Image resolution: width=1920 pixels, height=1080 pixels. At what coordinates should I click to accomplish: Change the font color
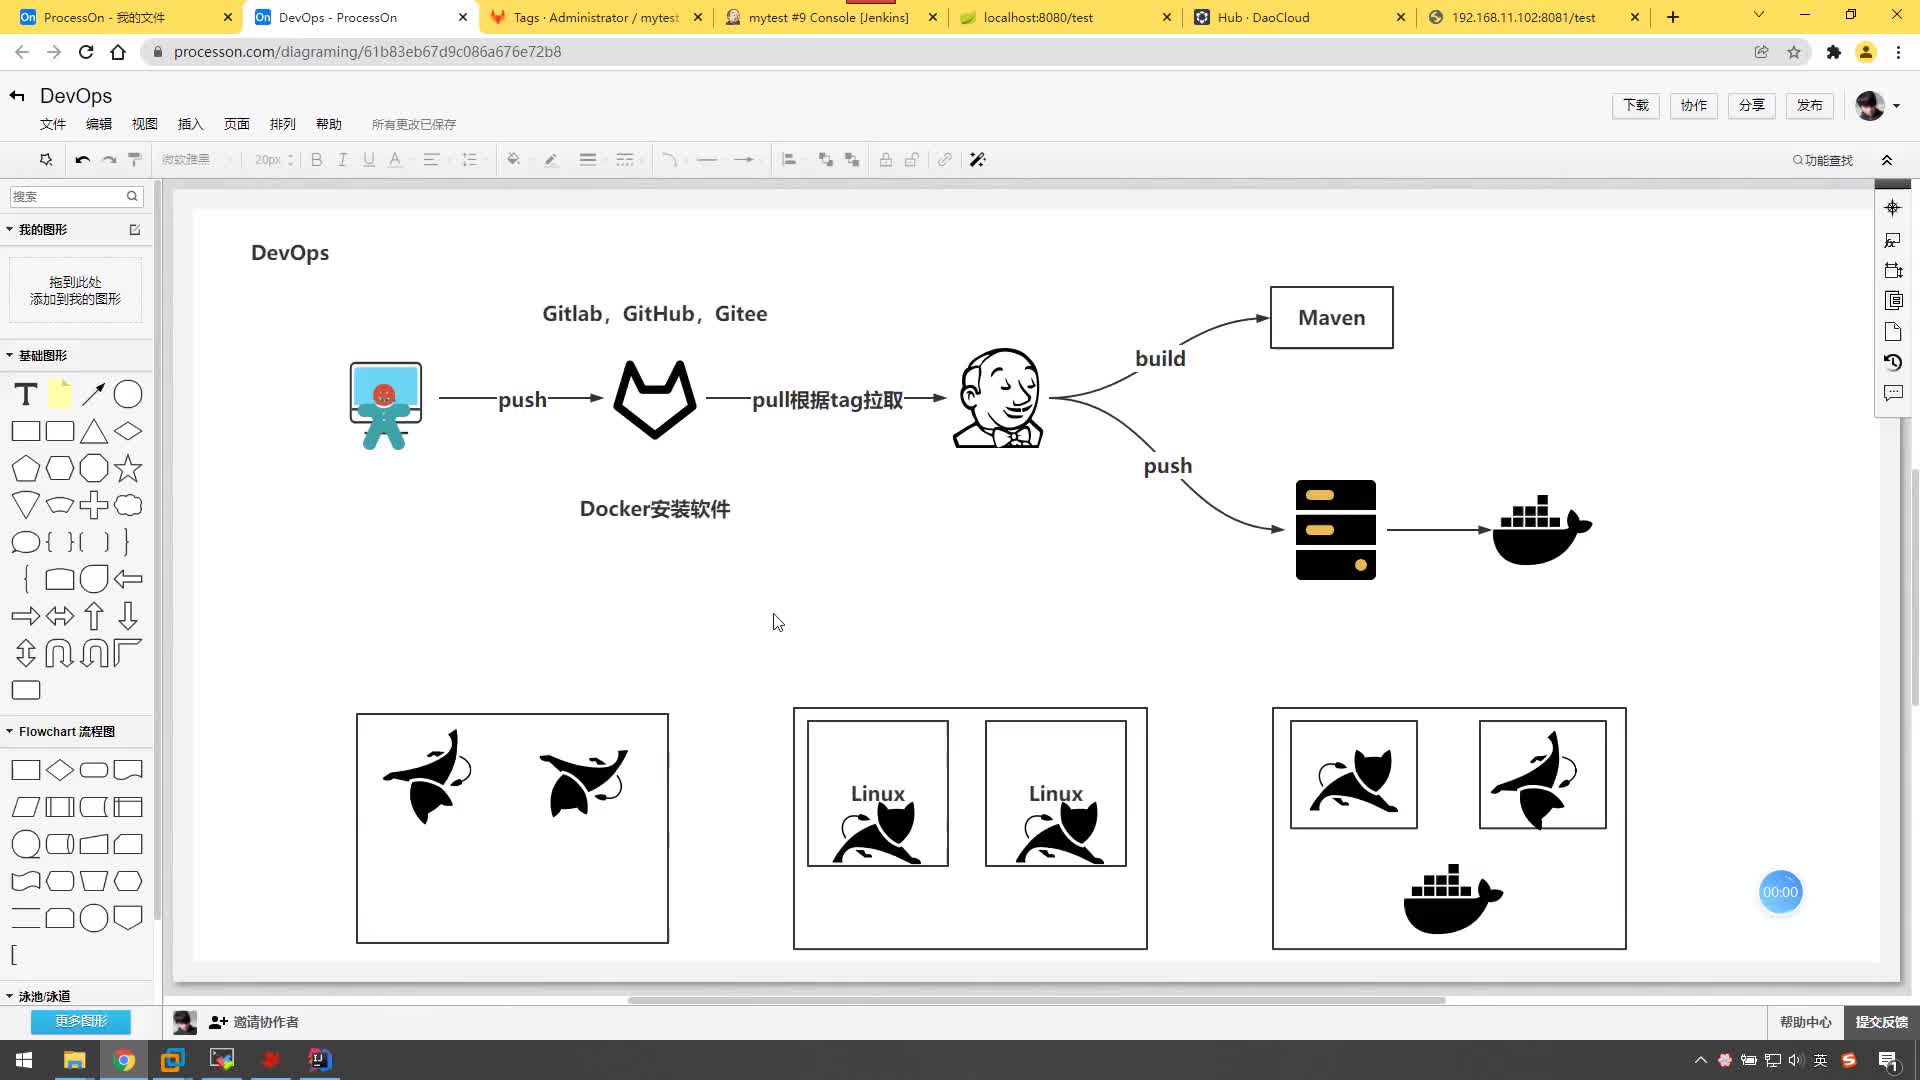click(x=395, y=160)
